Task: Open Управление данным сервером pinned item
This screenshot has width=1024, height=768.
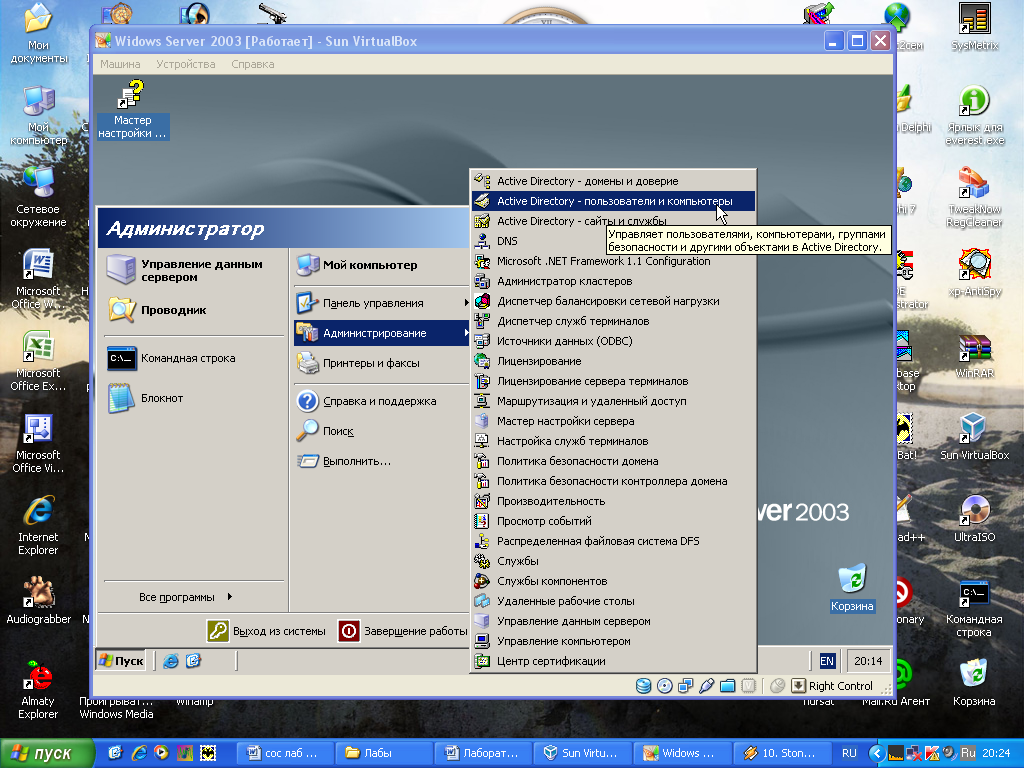Action: point(194,270)
